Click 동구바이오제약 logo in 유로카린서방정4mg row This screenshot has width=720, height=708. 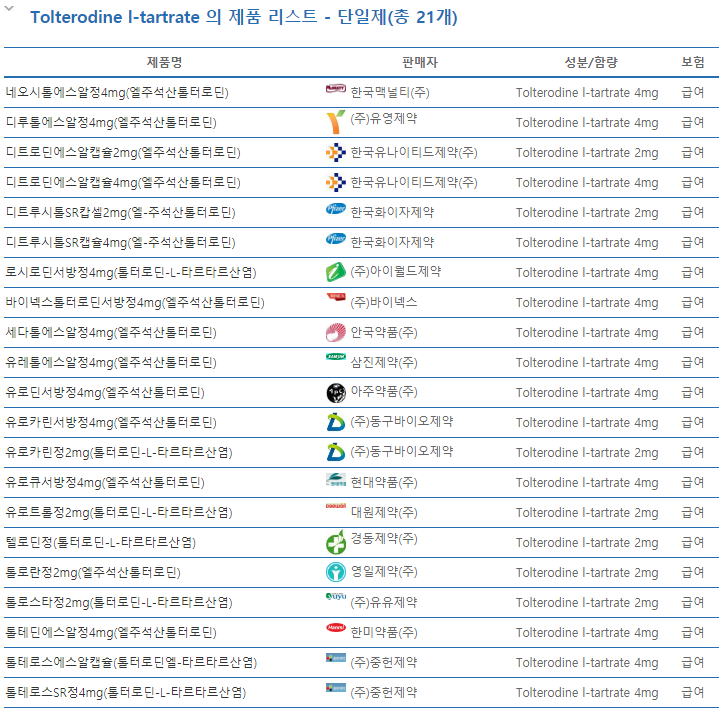336,422
